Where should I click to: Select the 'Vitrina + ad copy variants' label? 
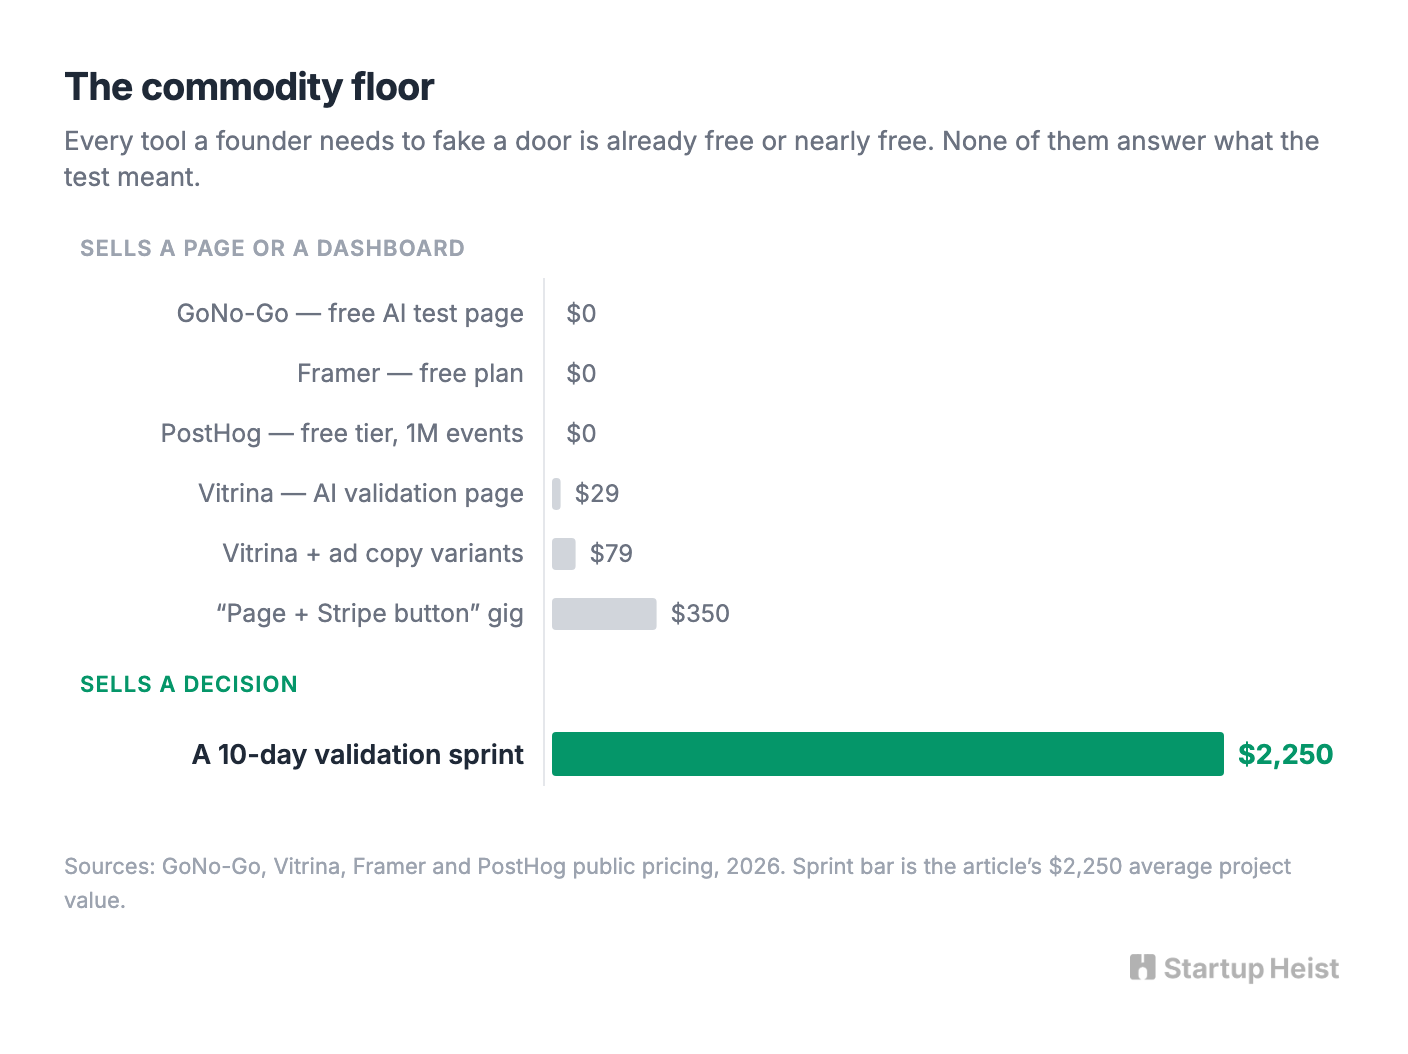coord(373,554)
